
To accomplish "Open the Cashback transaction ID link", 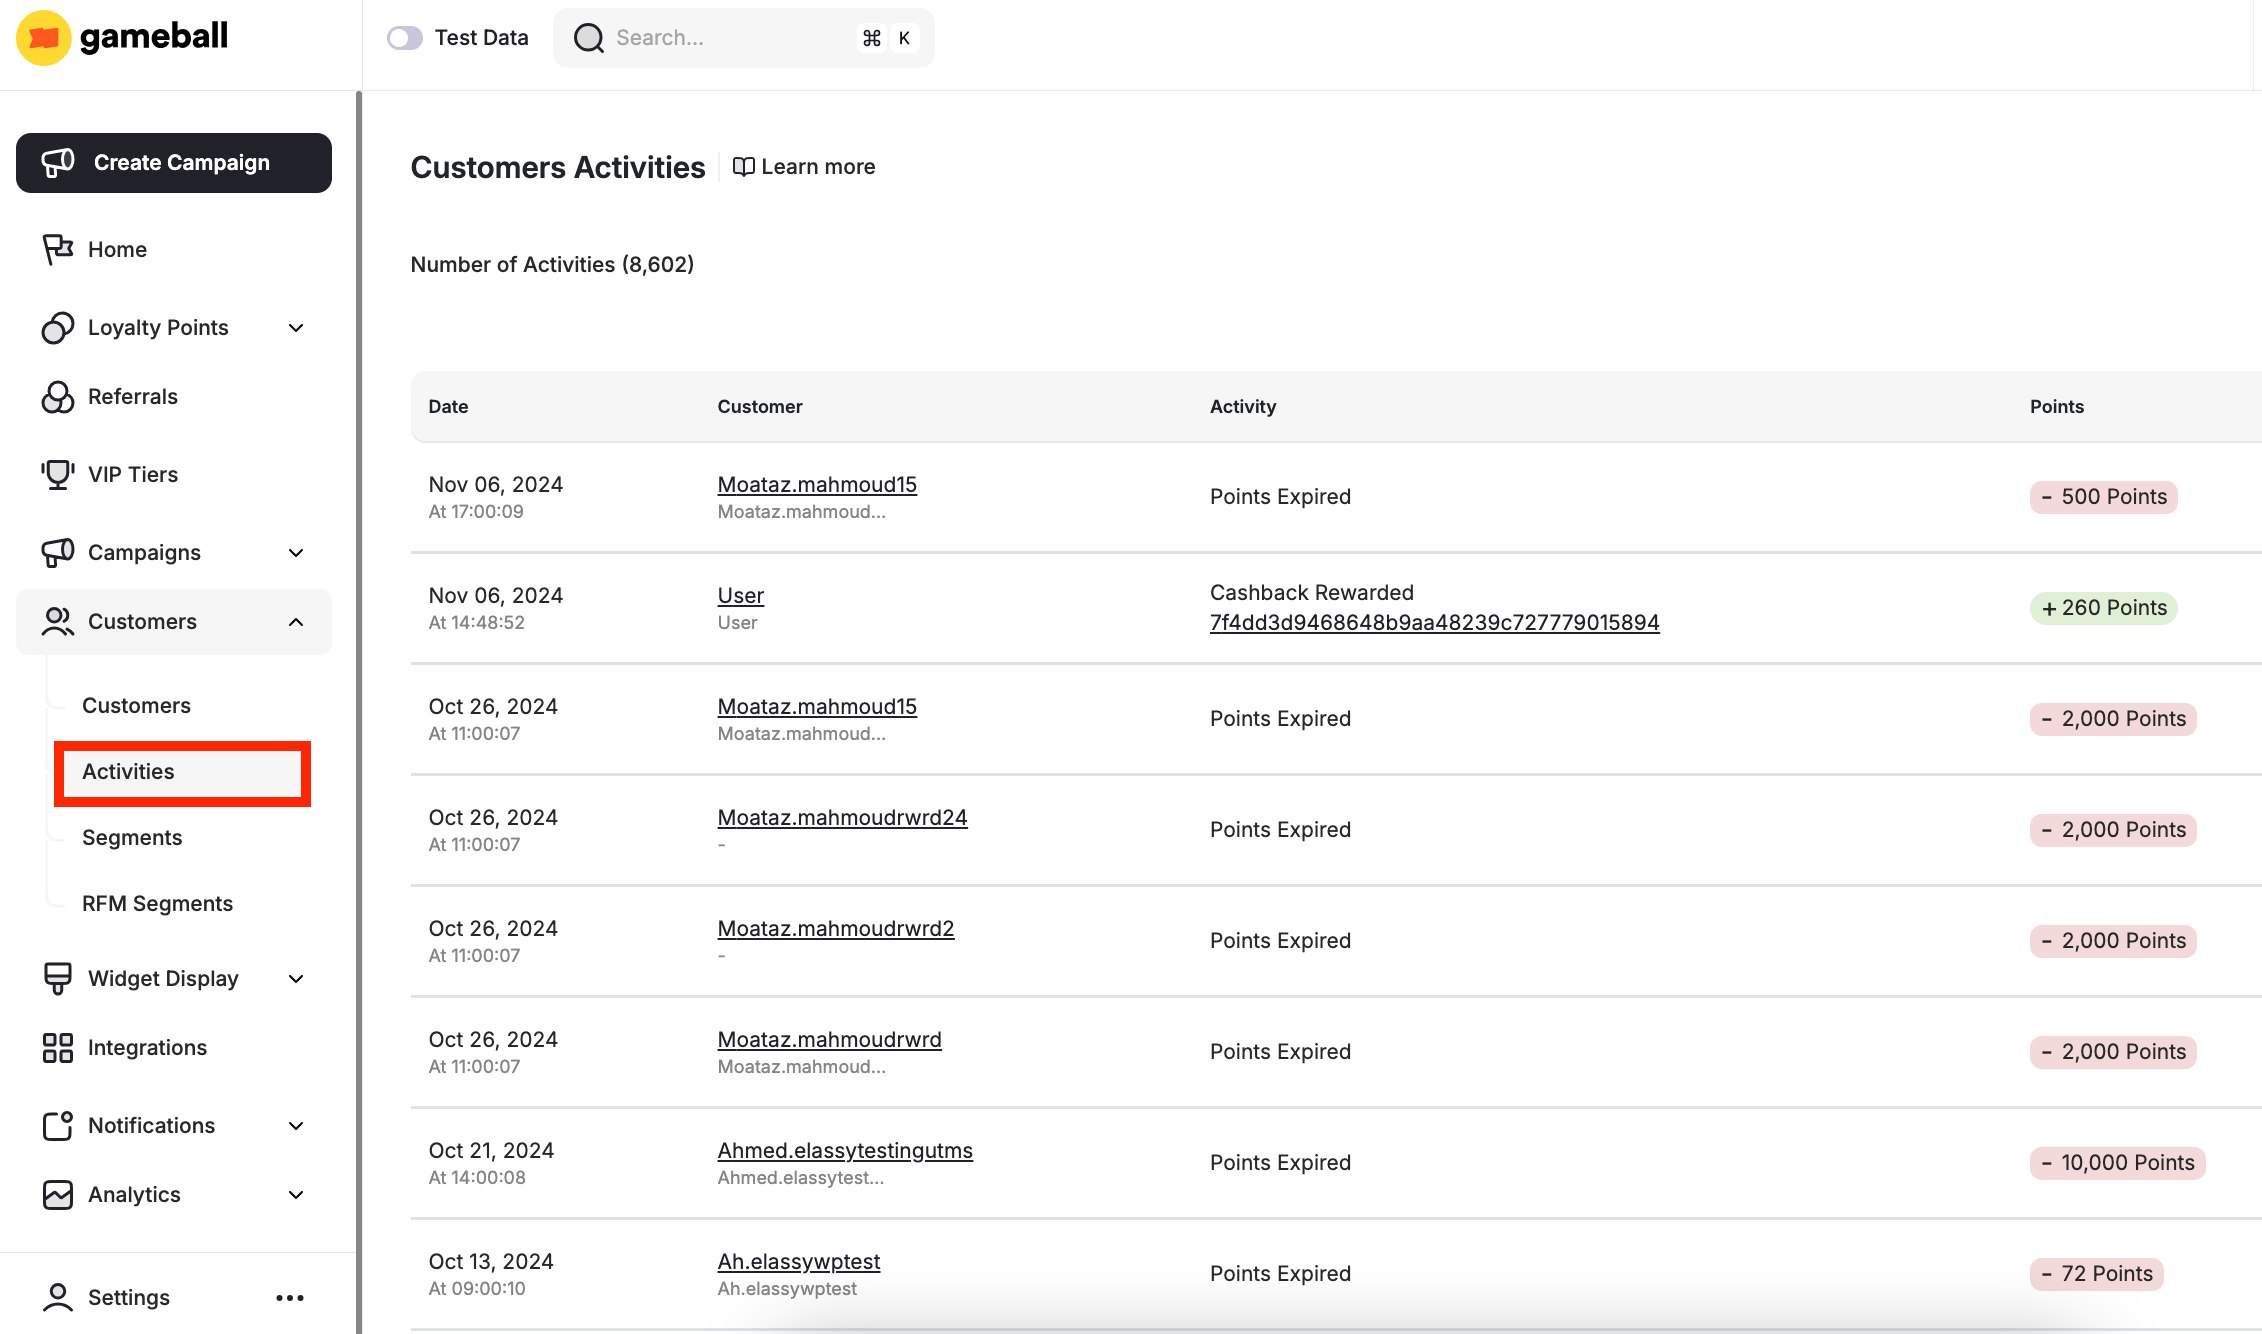I will coord(1434,622).
